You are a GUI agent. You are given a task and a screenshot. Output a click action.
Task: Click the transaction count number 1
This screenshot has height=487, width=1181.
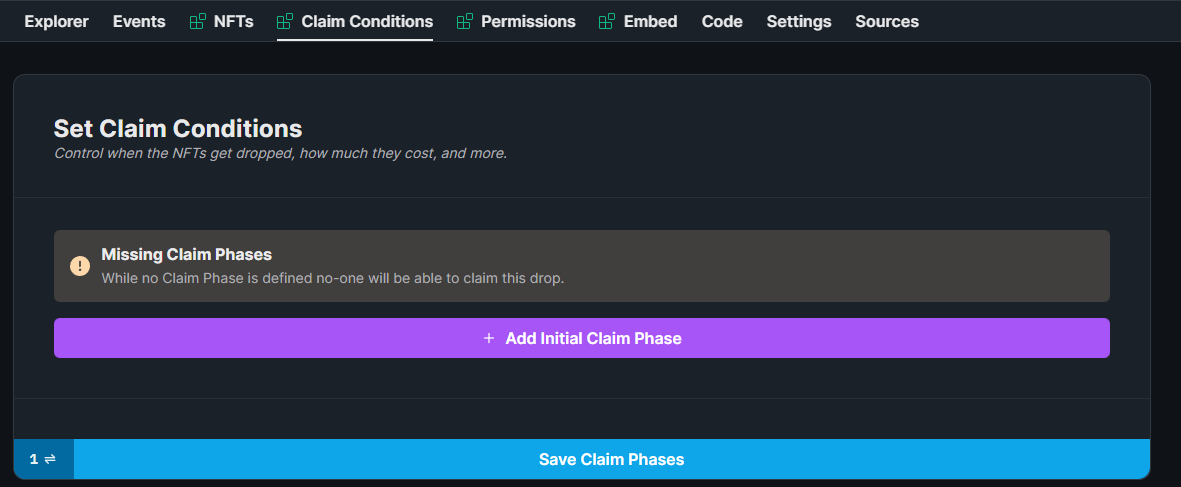pos(34,458)
